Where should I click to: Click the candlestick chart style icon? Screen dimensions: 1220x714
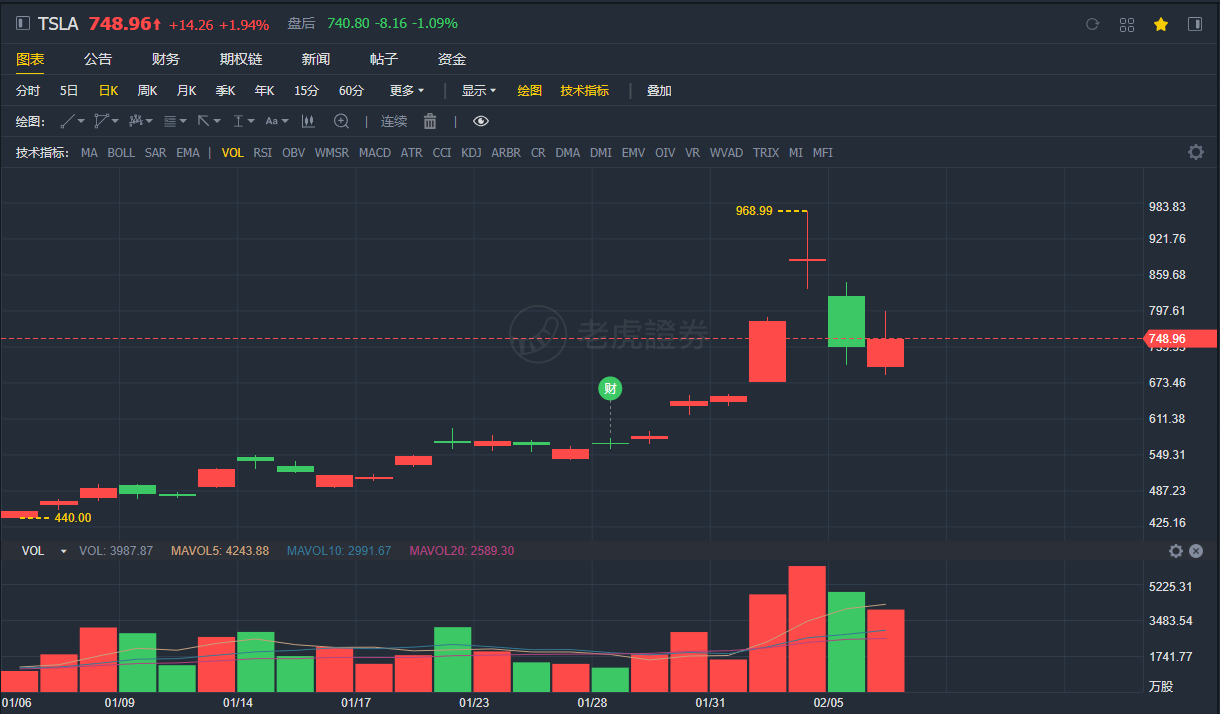308,121
